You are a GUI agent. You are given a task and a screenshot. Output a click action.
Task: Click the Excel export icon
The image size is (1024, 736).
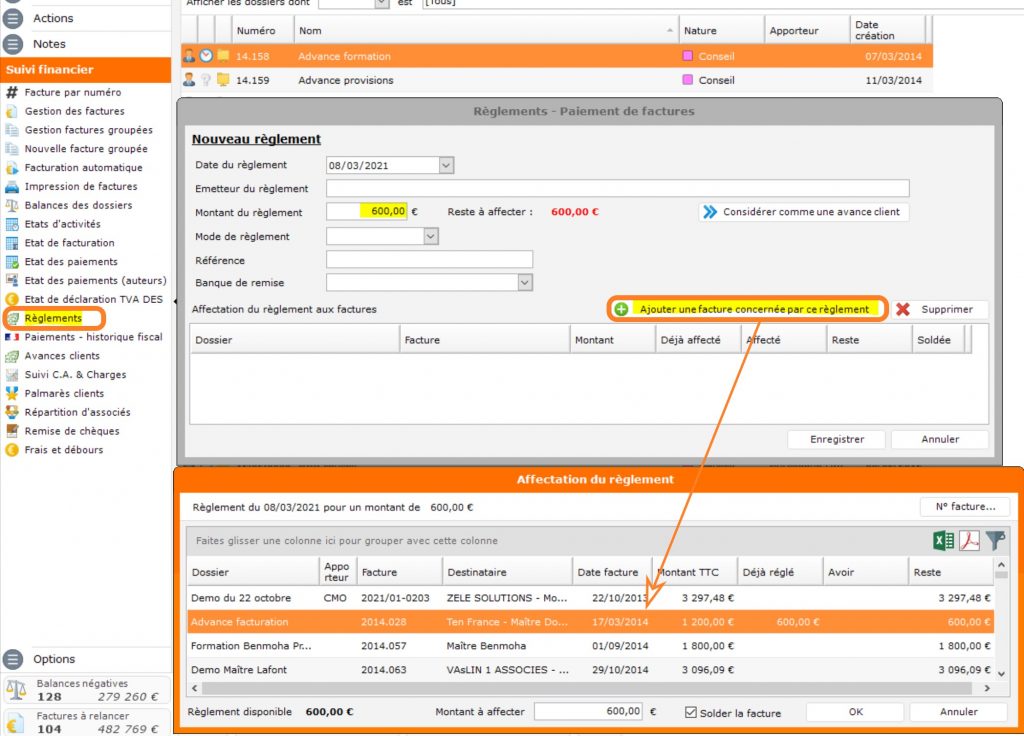[942, 541]
